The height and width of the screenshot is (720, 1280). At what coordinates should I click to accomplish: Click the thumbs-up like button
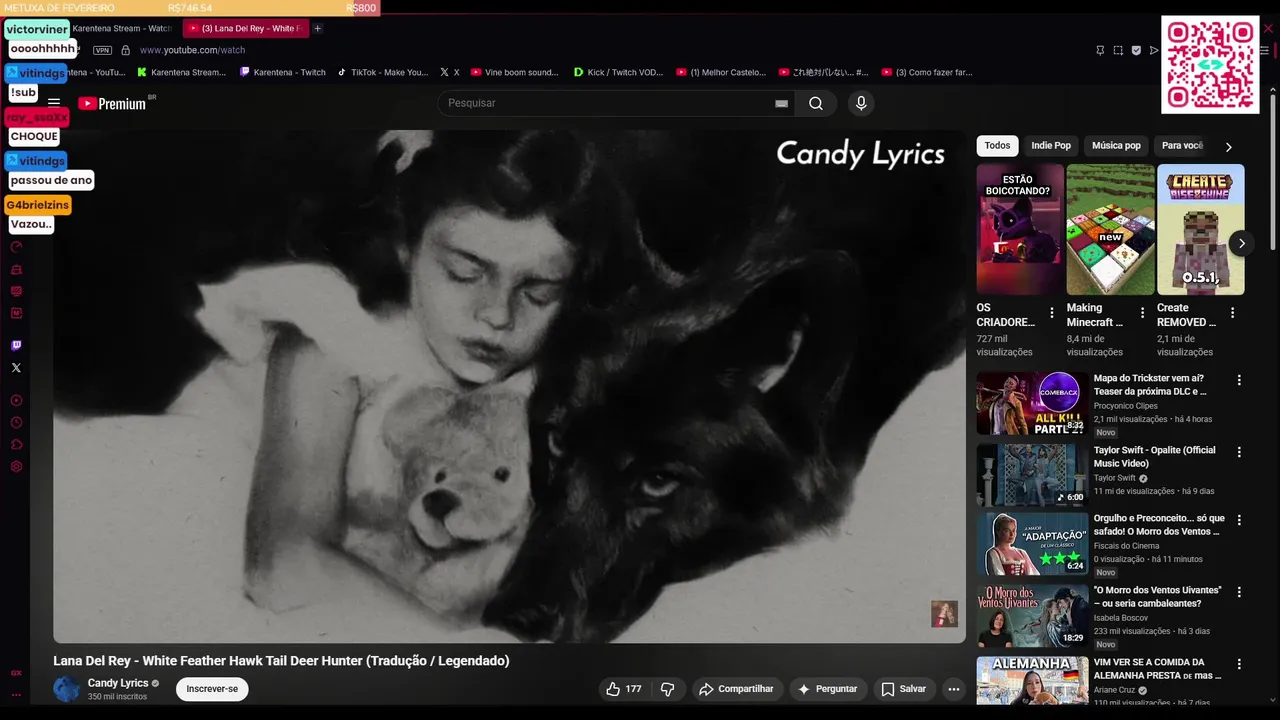coord(623,689)
